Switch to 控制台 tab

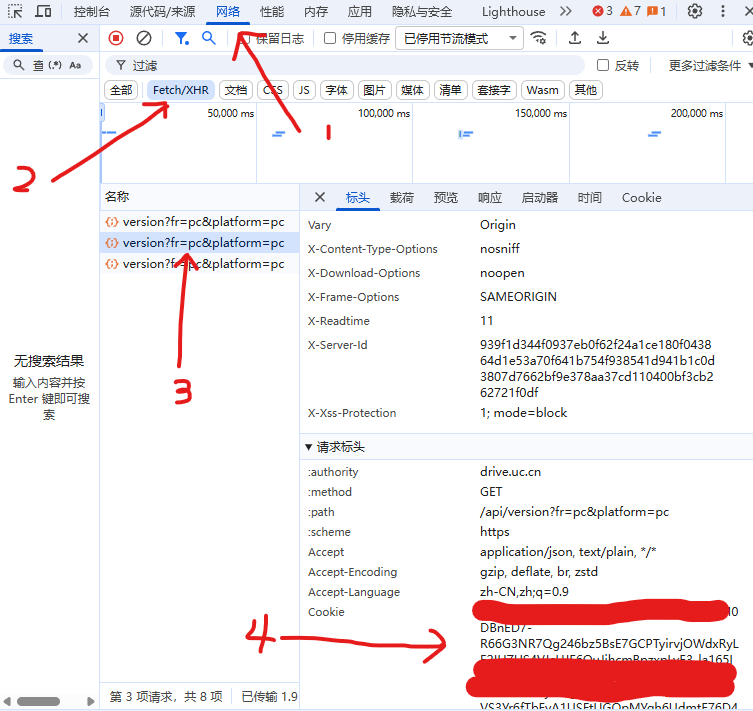tap(91, 12)
